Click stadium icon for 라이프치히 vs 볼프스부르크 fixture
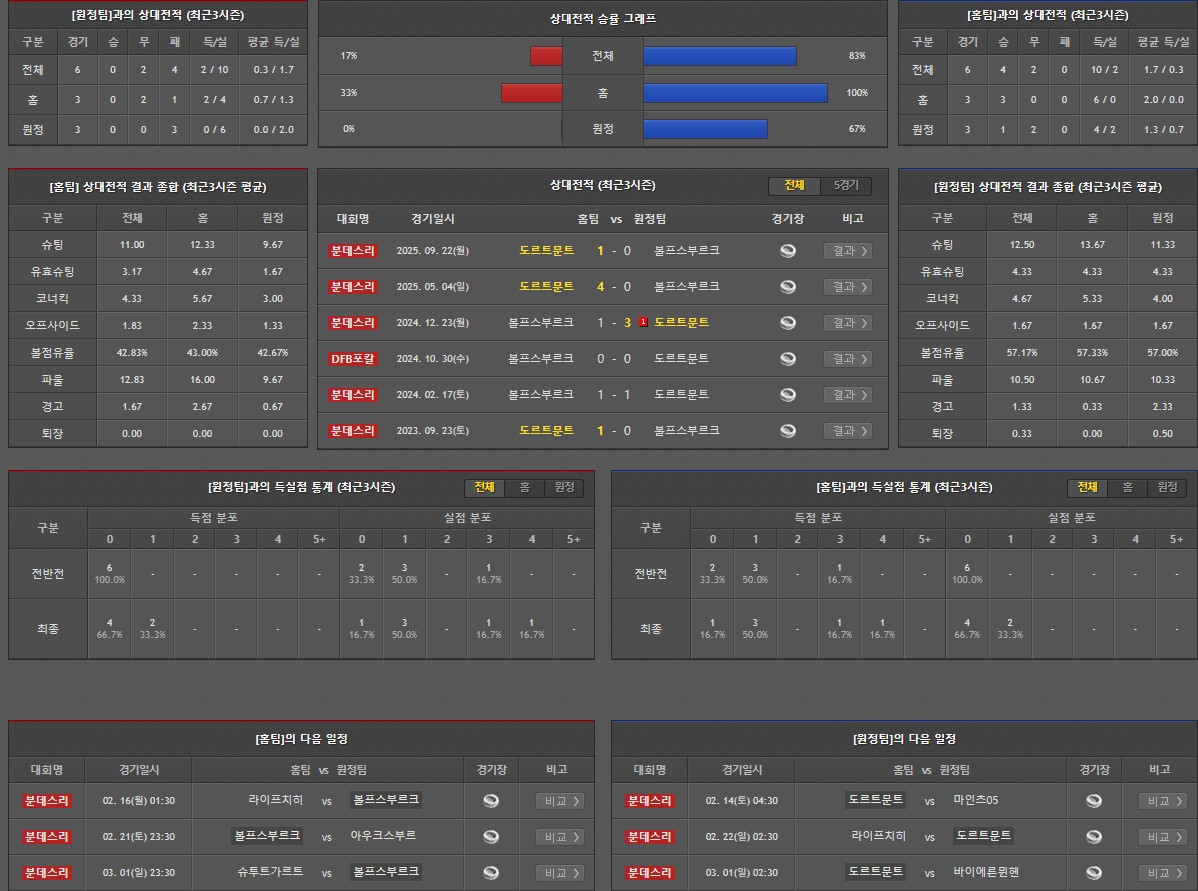Image resolution: width=1198 pixels, height=891 pixels. pos(491,801)
